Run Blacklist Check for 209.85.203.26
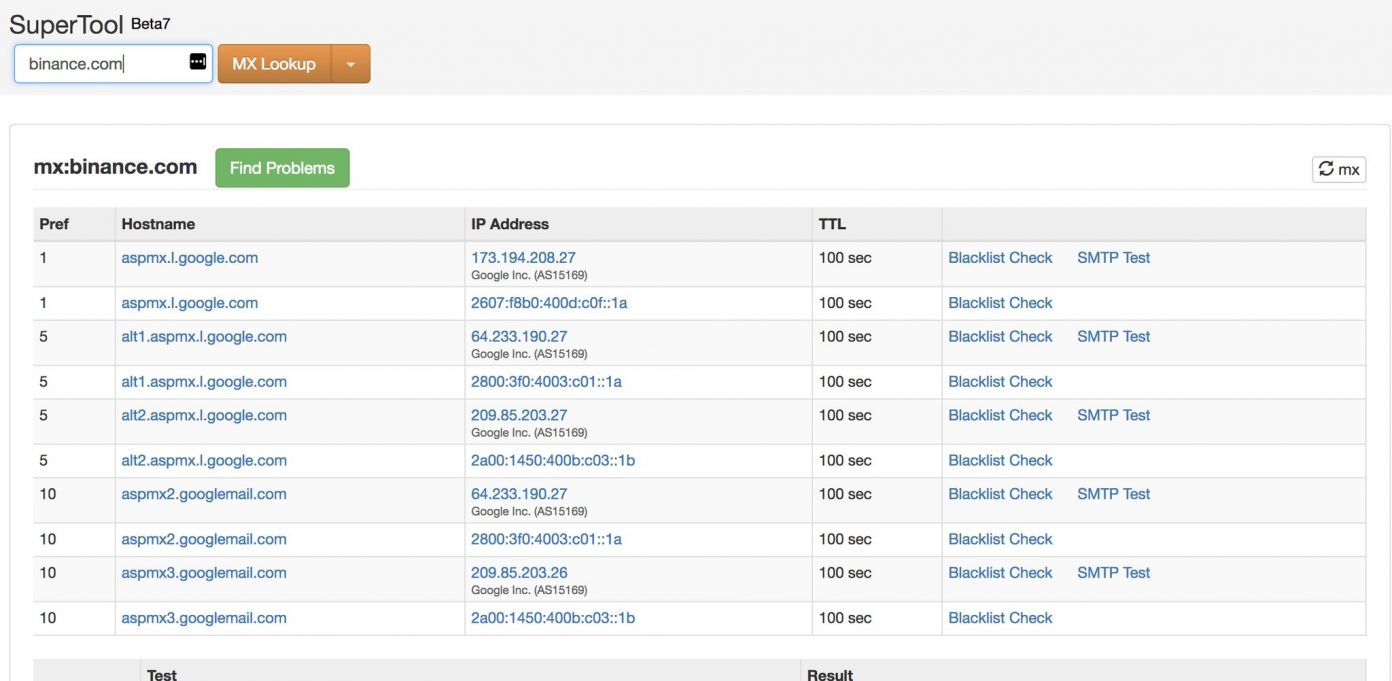Image resolution: width=1392 pixels, height=681 pixels. point(1000,572)
